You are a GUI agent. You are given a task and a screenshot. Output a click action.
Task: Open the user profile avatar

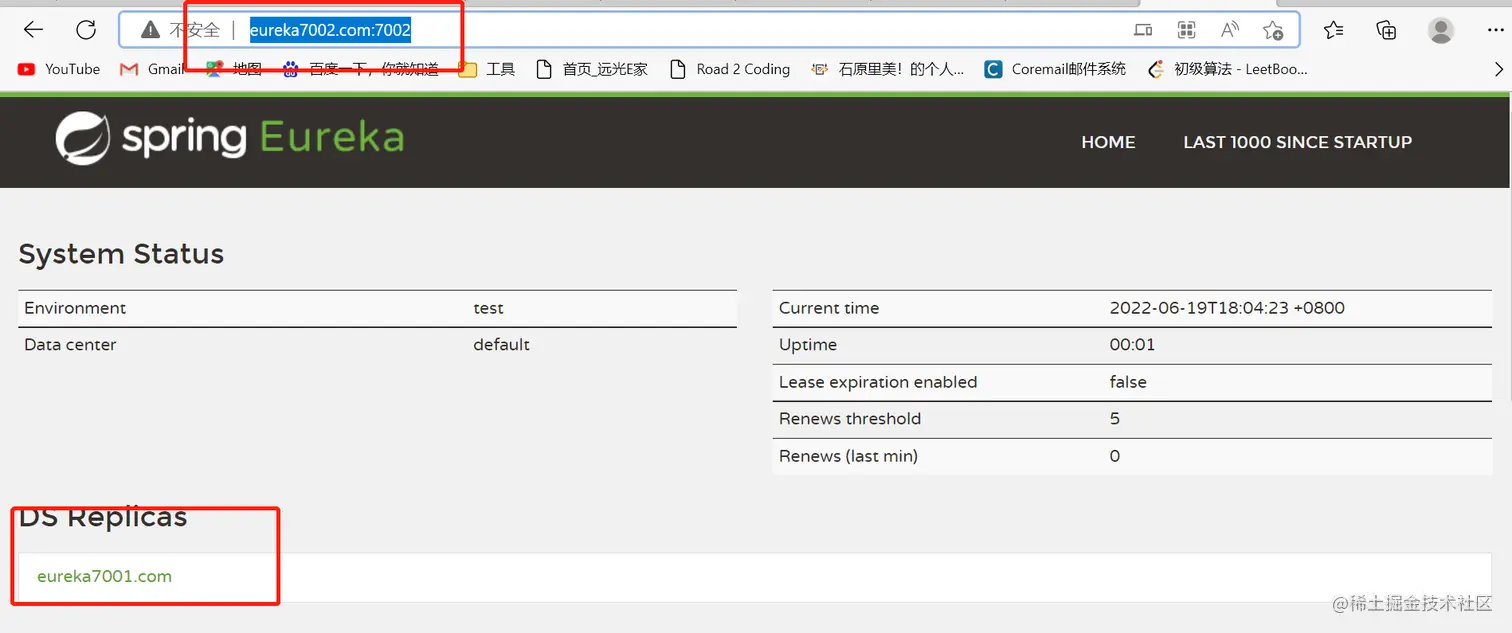1441,30
